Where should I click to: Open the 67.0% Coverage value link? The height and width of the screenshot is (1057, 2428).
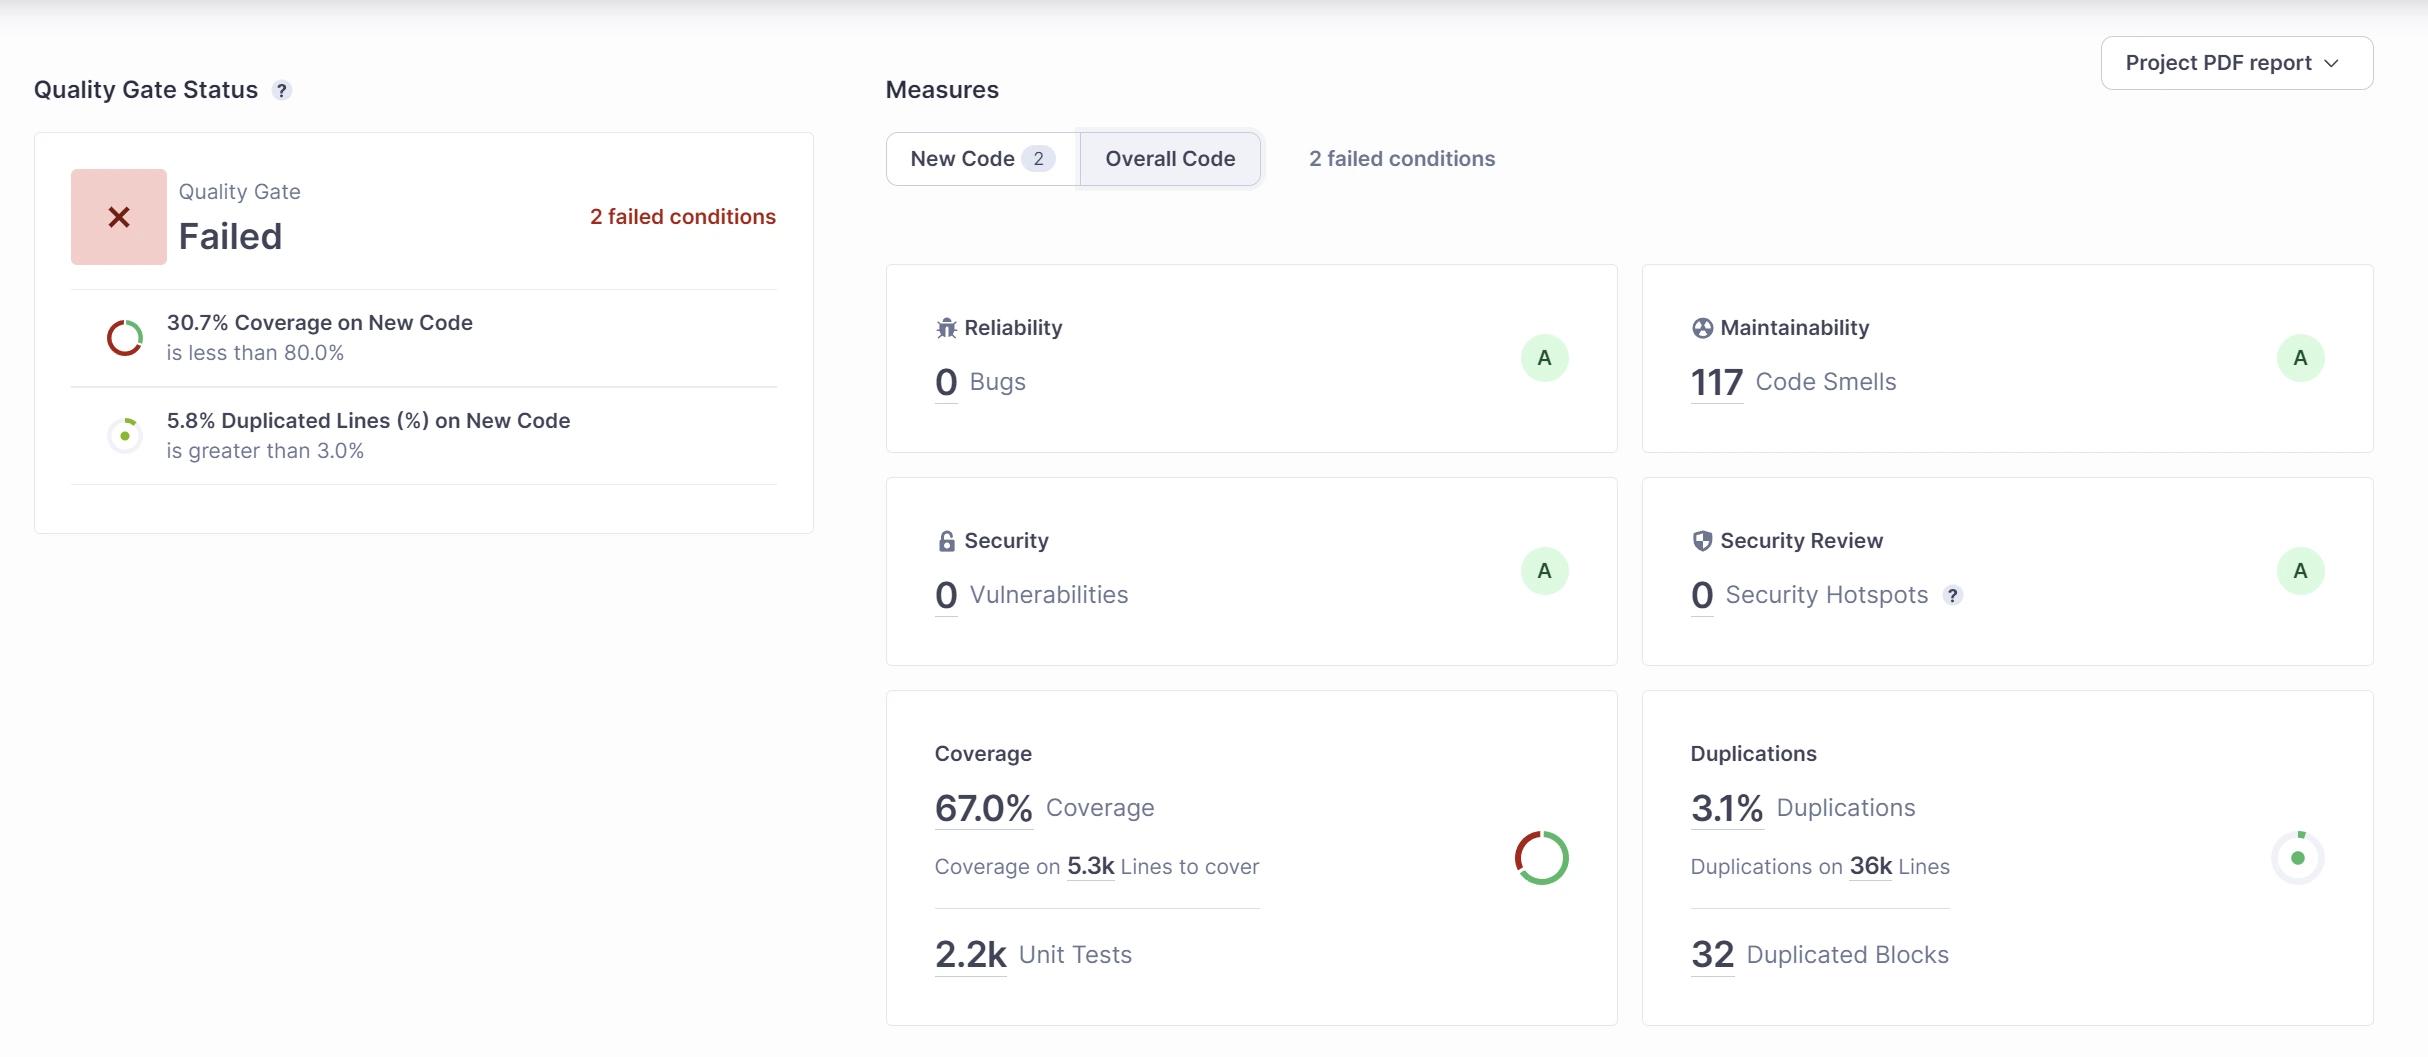point(983,808)
